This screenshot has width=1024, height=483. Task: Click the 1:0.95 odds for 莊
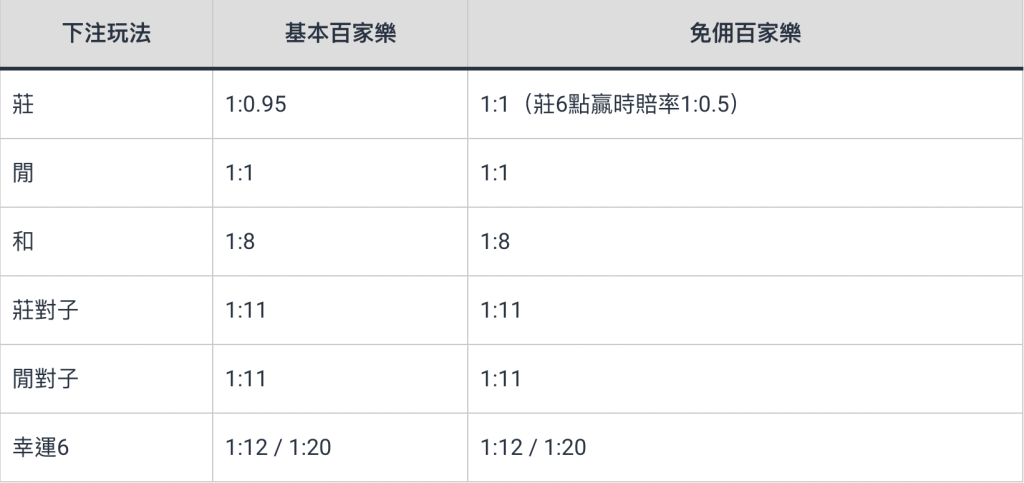click(x=257, y=104)
